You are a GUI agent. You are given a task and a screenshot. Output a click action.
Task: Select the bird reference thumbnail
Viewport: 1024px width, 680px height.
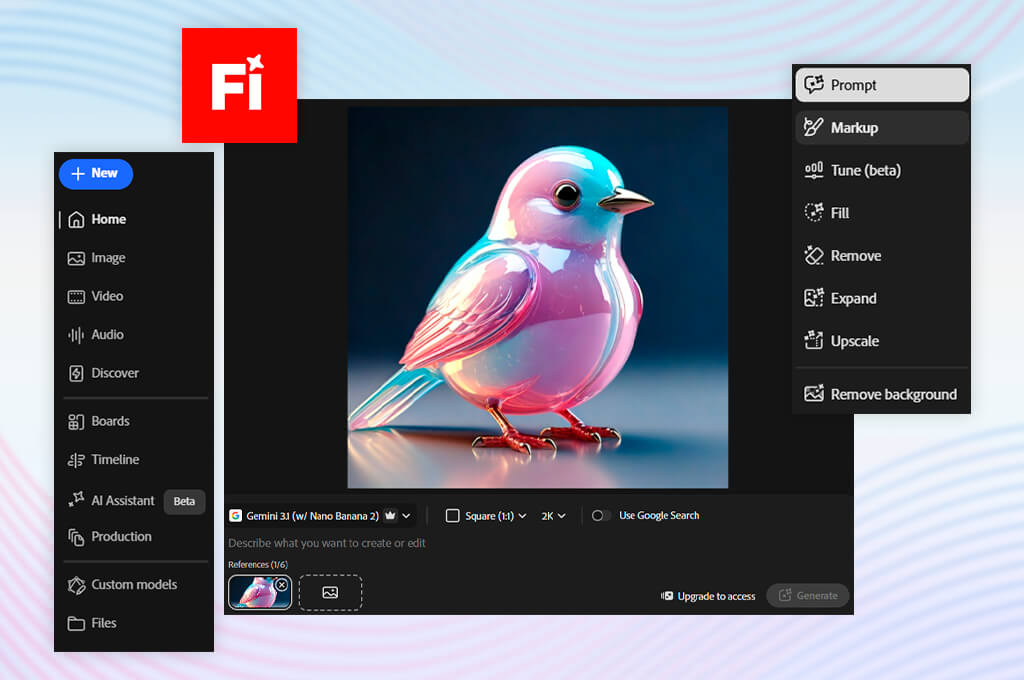tap(259, 592)
